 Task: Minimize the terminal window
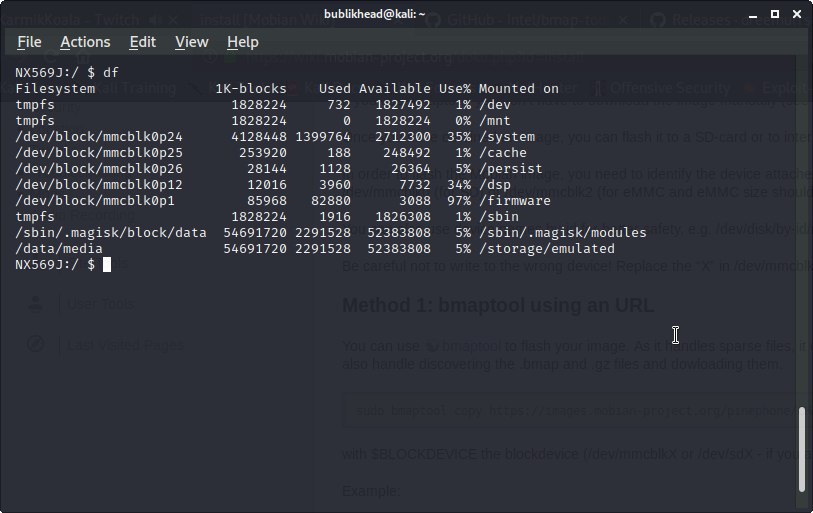point(753,15)
